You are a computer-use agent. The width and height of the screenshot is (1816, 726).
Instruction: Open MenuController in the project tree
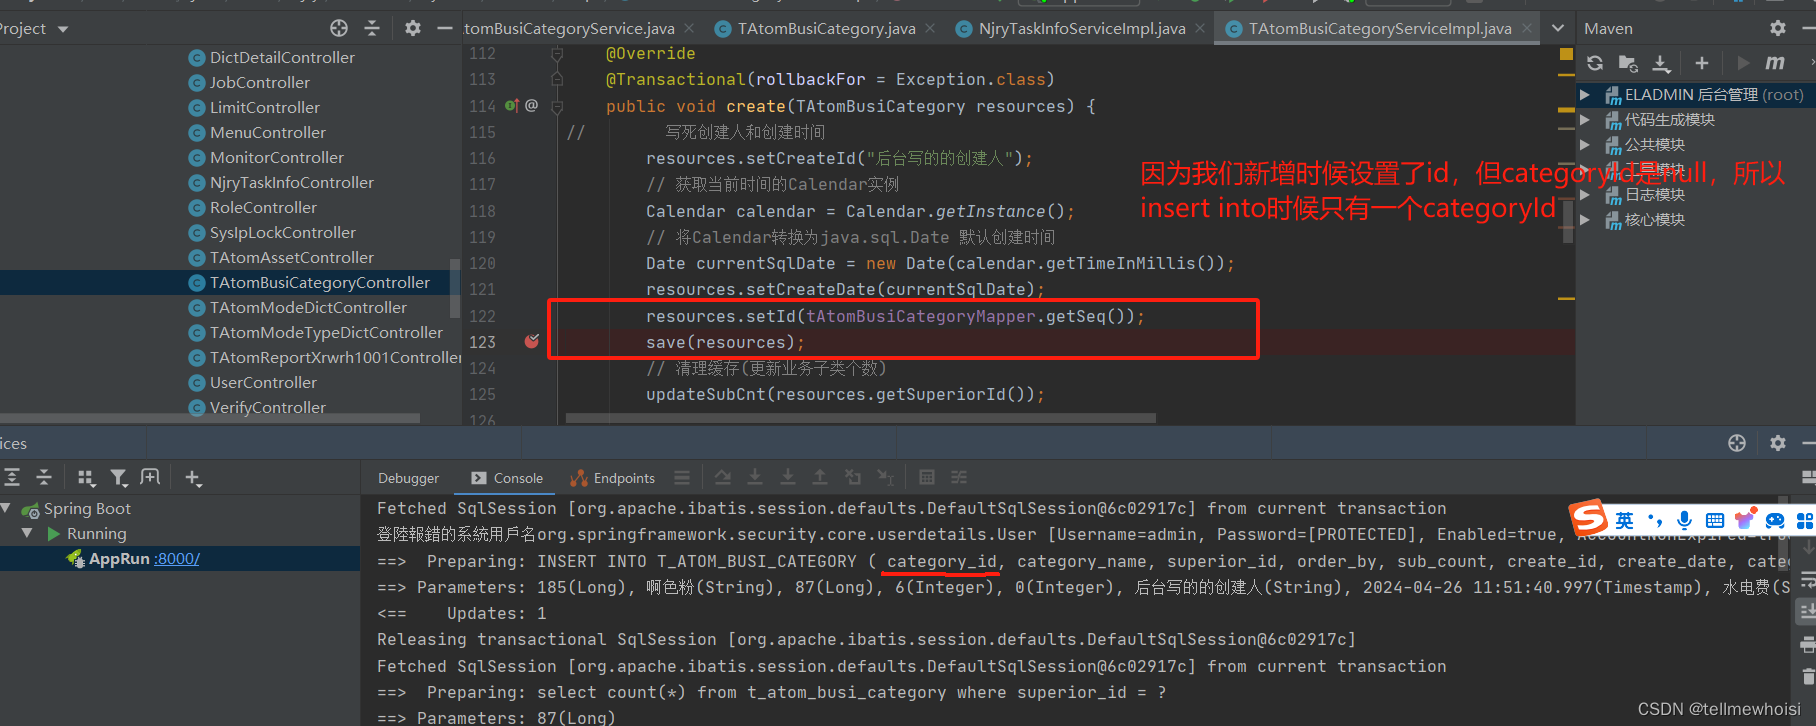(x=268, y=133)
